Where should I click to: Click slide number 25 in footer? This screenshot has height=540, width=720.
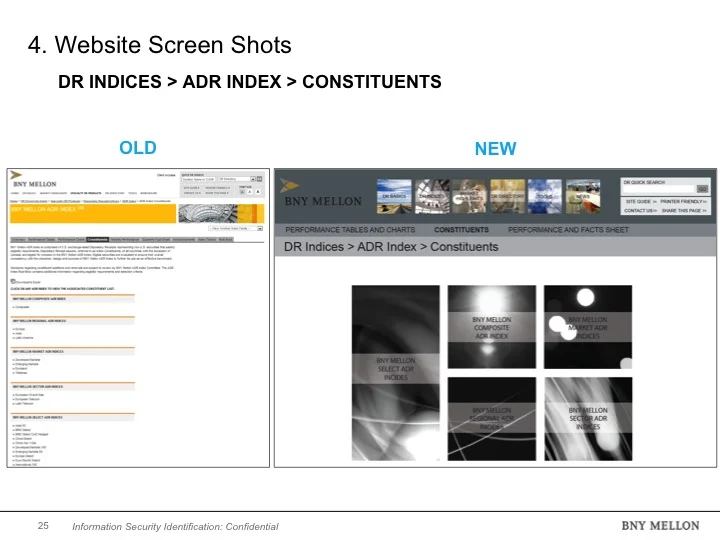[43, 526]
